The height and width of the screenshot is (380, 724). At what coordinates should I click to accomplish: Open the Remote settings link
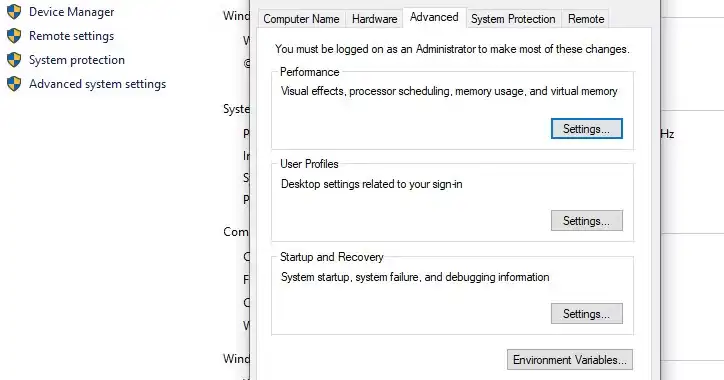(x=72, y=36)
